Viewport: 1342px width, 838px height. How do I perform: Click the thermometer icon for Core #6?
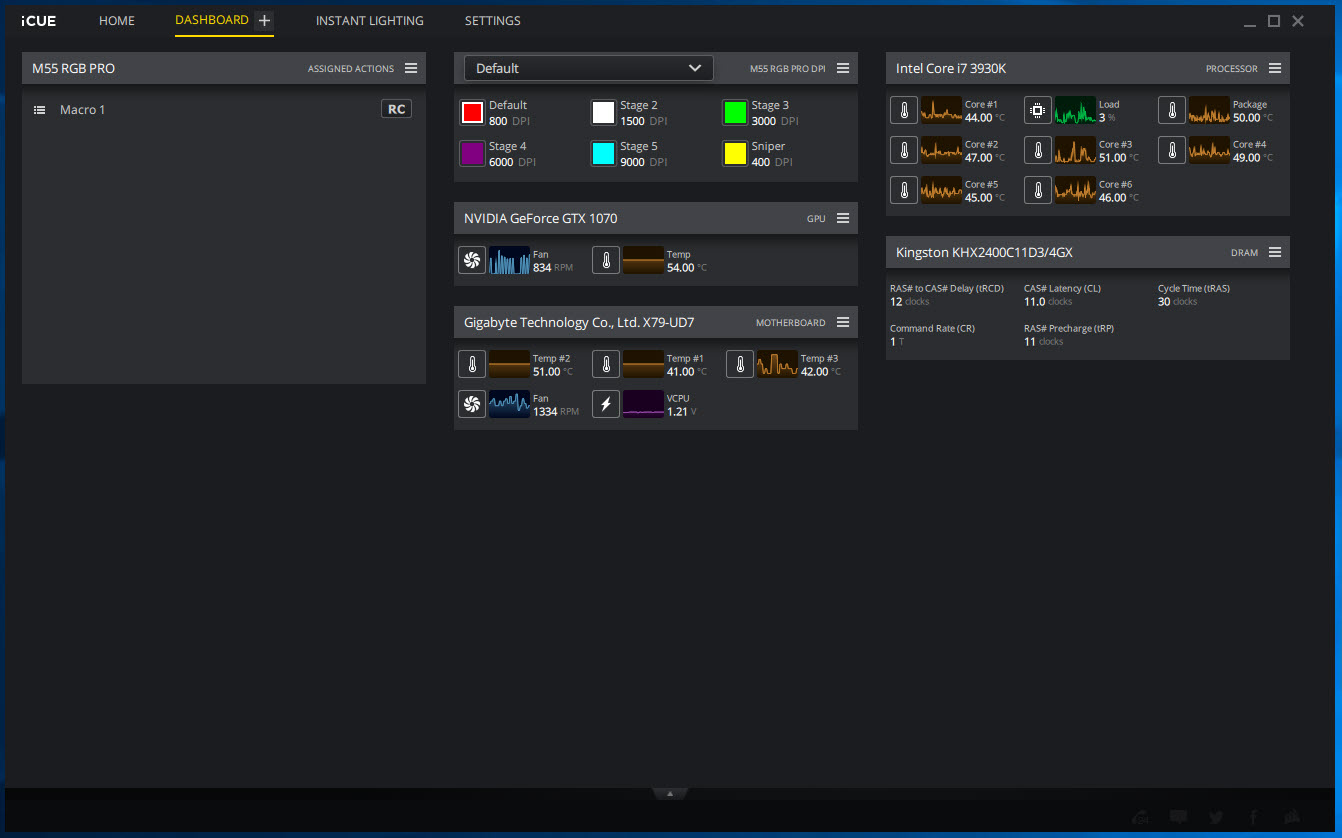(x=1038, y=190)
